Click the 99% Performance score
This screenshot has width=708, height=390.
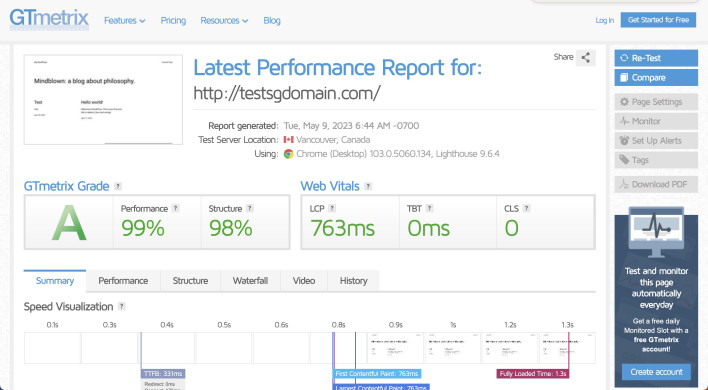(x=143, y=228)
